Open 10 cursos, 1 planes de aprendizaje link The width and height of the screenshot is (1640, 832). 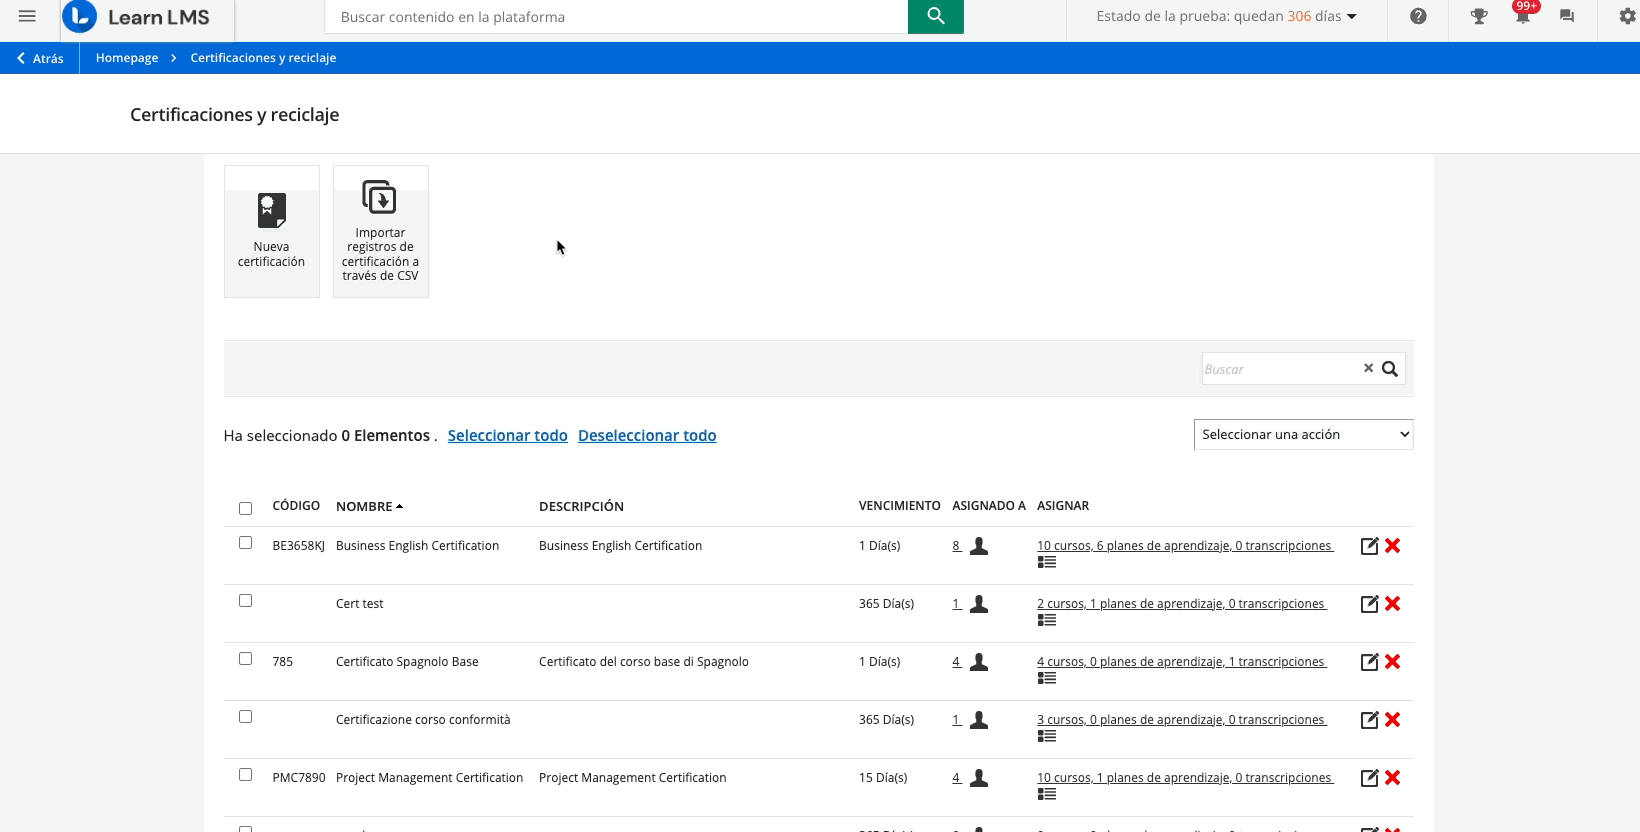point(1185,778)
